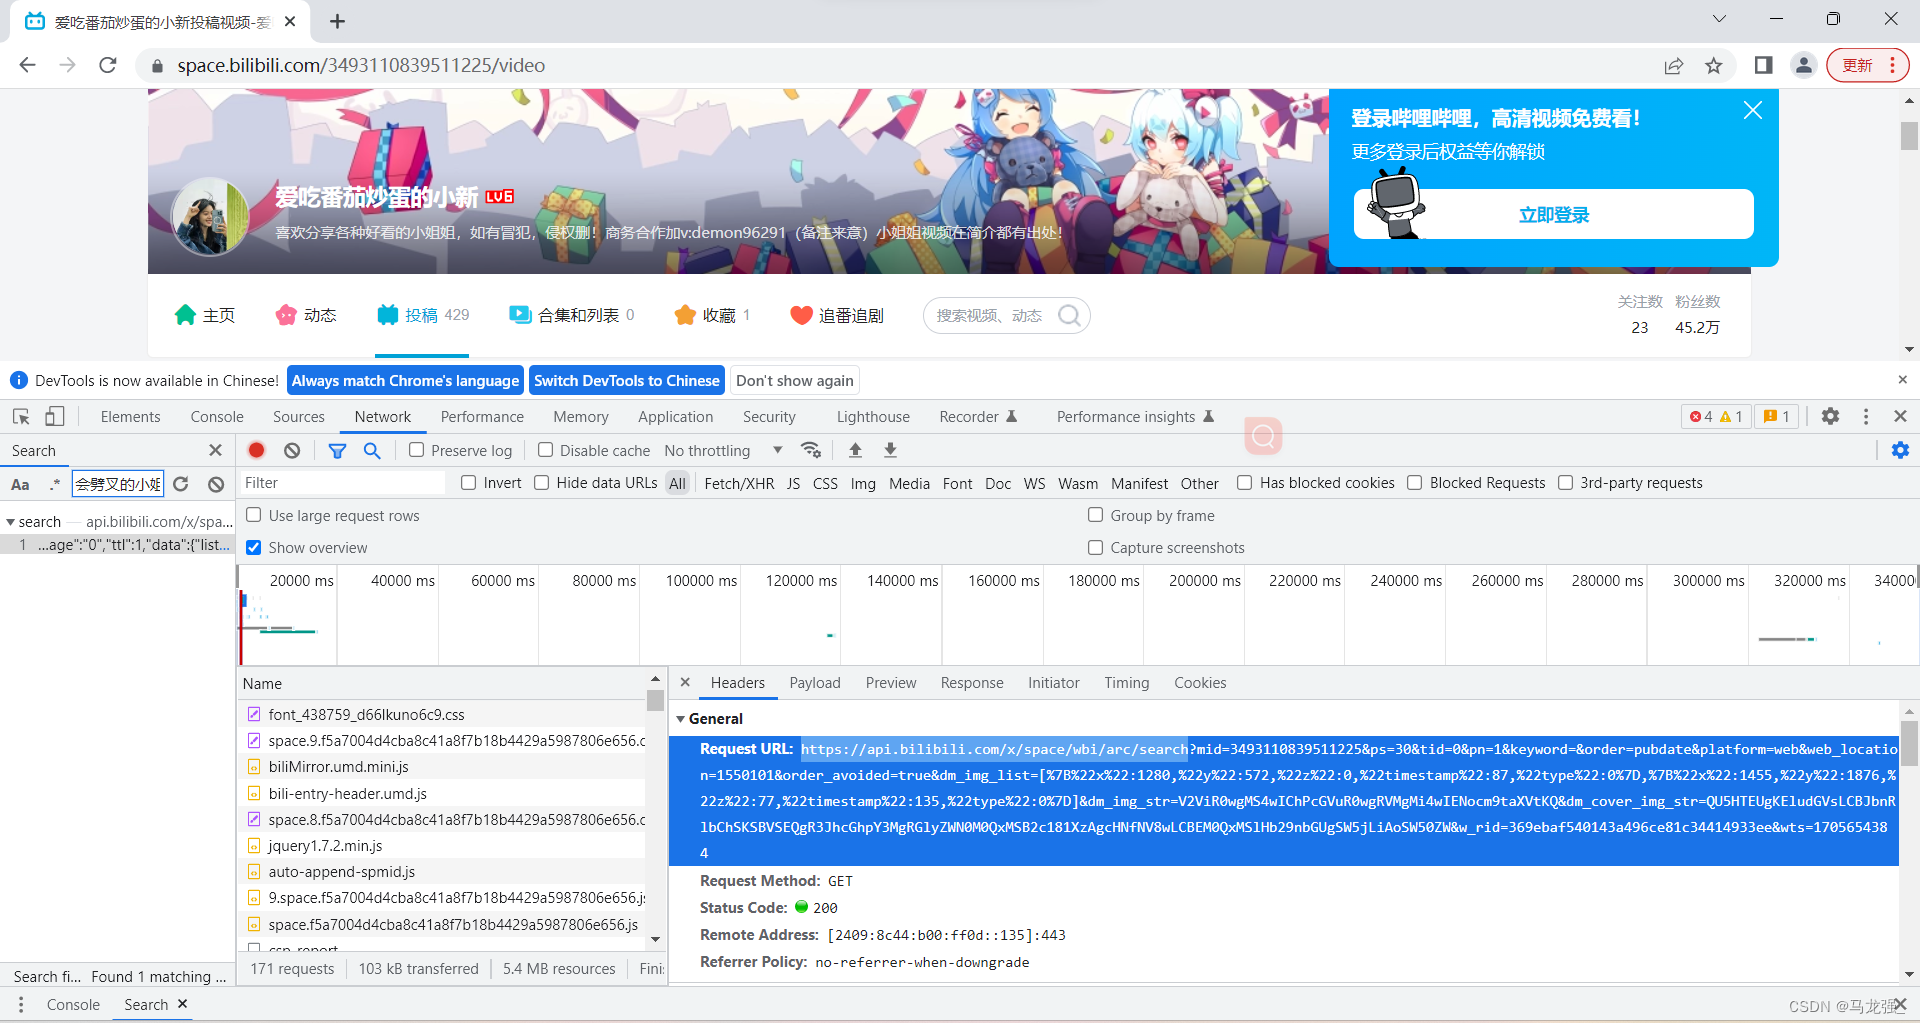Click Don't show again button

tap(795, 381)
